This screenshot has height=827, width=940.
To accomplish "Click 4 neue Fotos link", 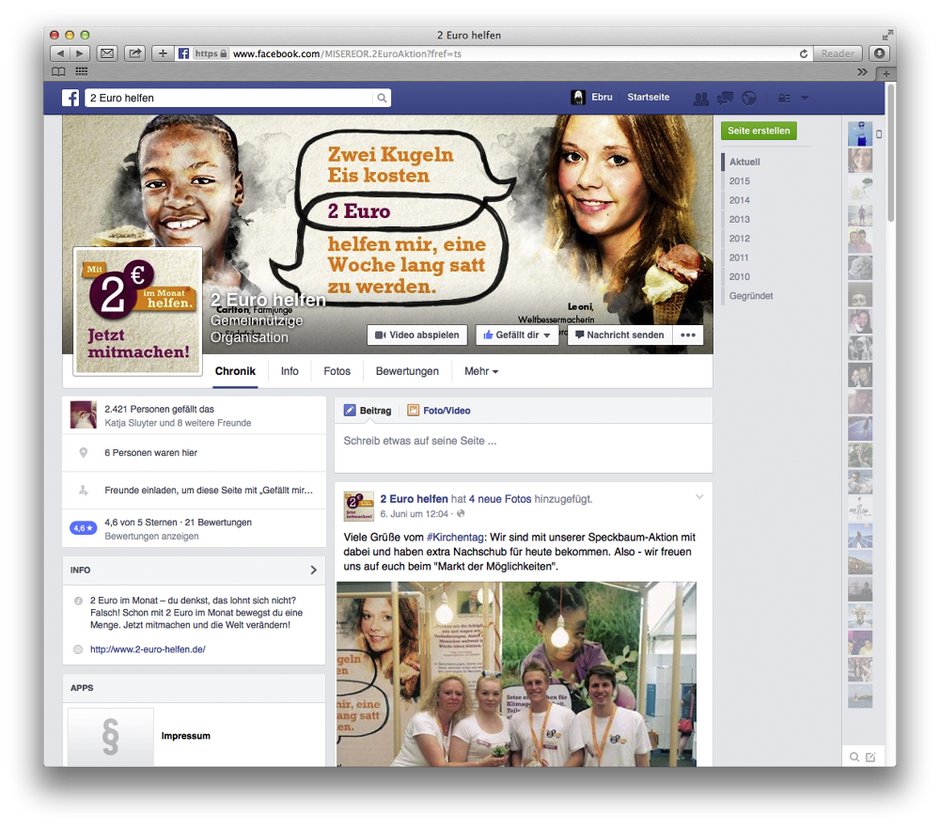I will [500, 499].
